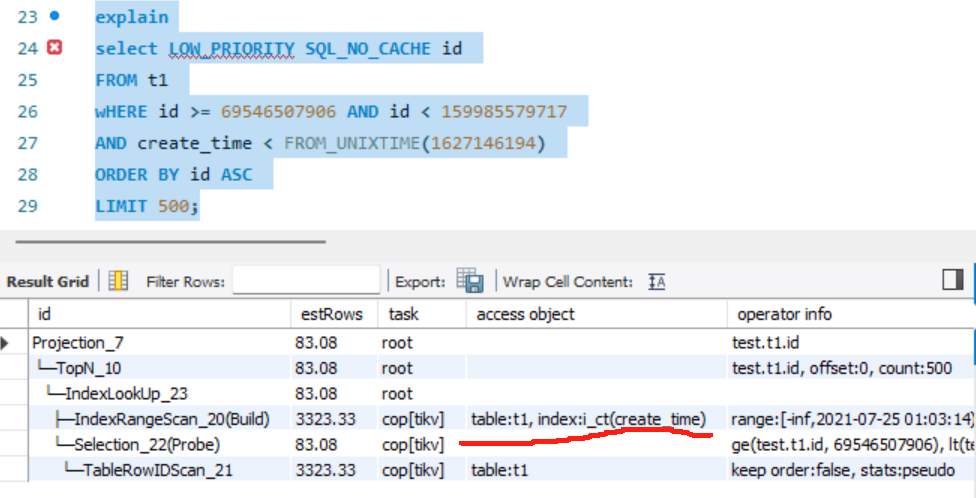Click the error marker on line 24
This screenshot has width=976, height=498.
(55, 47)
